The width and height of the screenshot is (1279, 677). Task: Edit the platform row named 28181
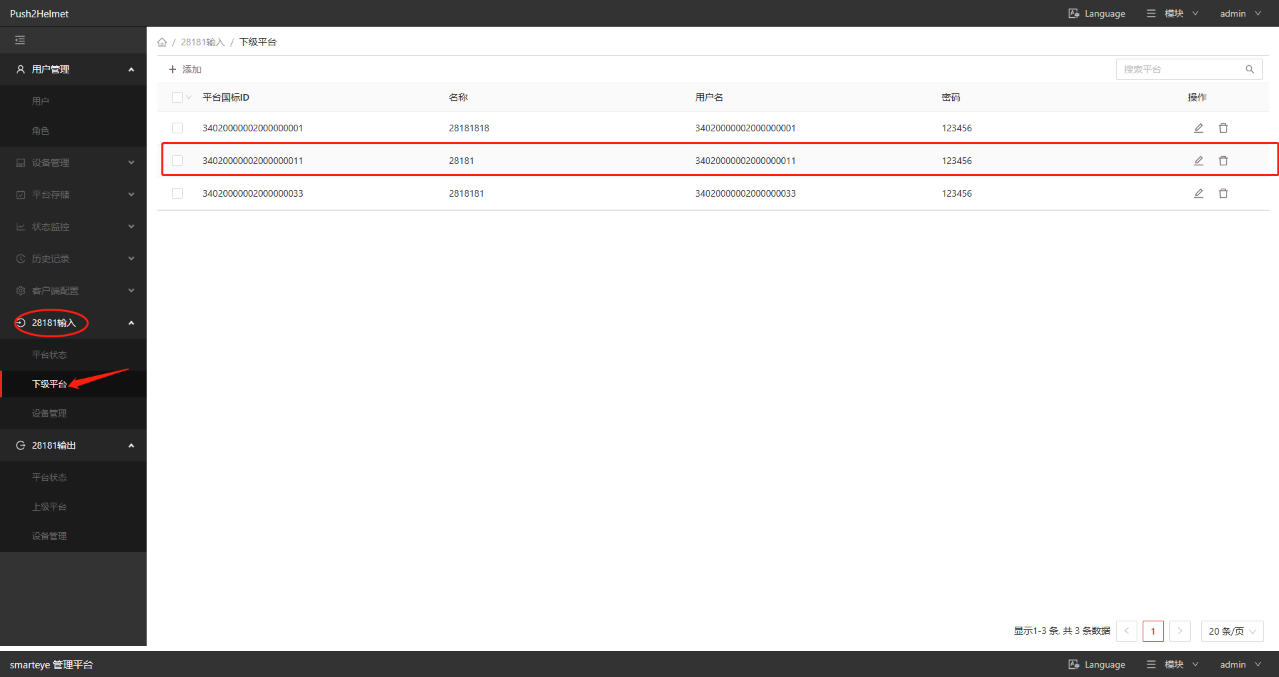[x=1198, y=160]
